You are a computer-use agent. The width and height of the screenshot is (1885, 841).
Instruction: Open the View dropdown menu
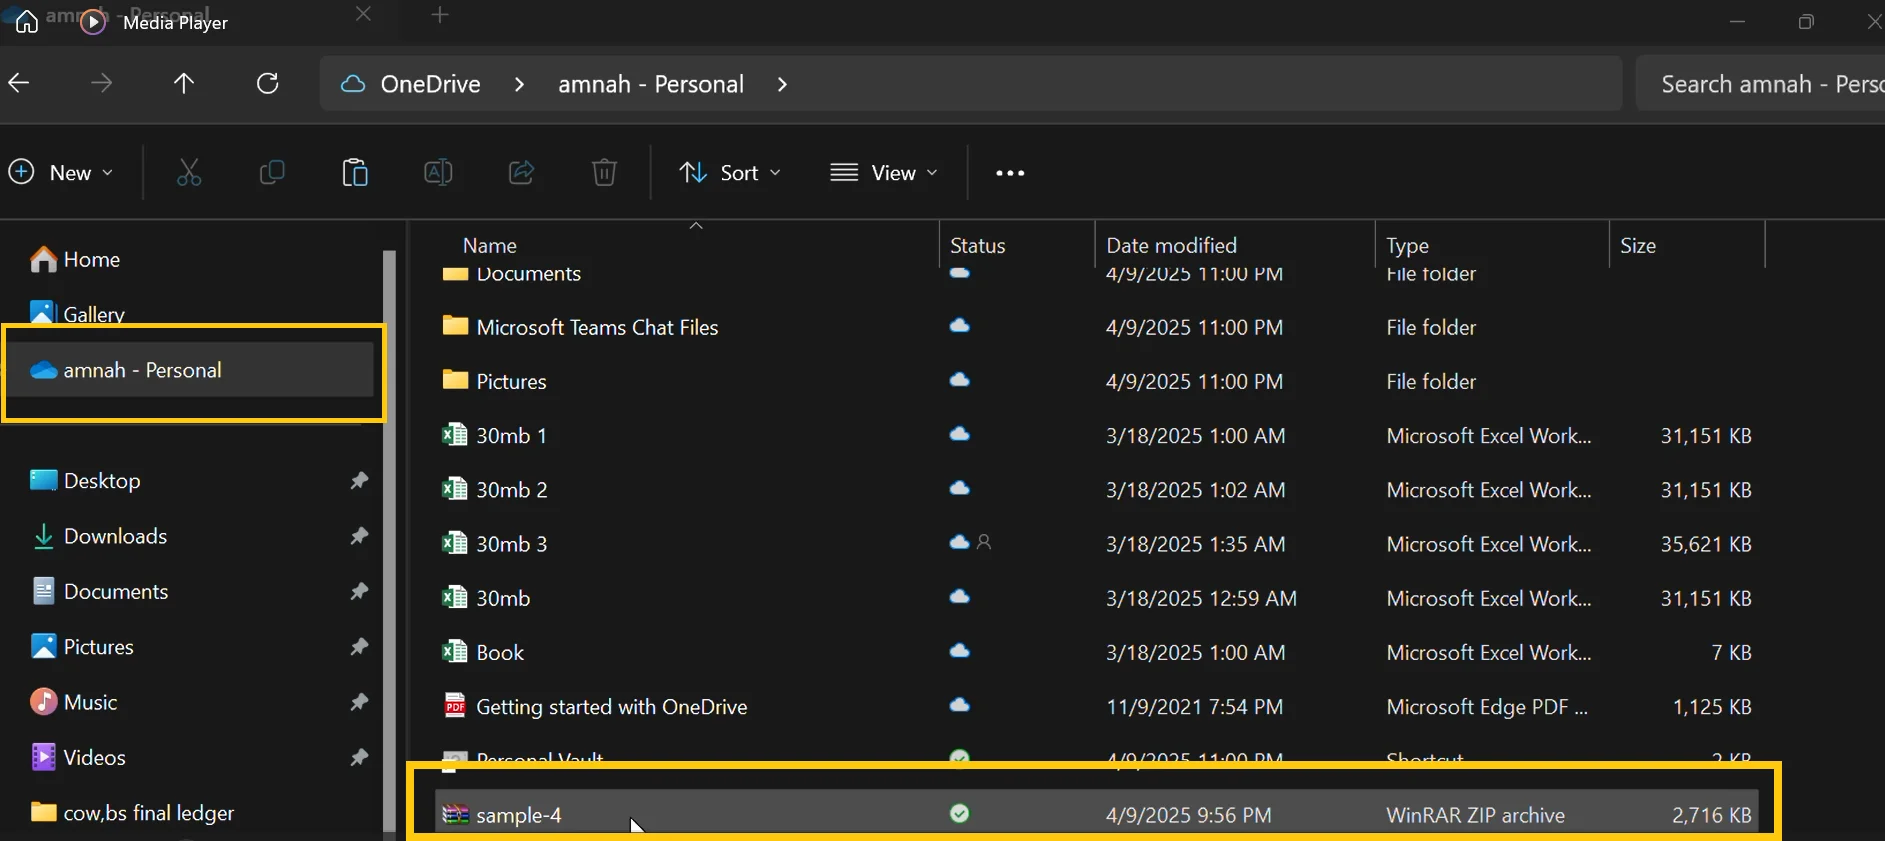pyautogui.click(x=884, y=173)
